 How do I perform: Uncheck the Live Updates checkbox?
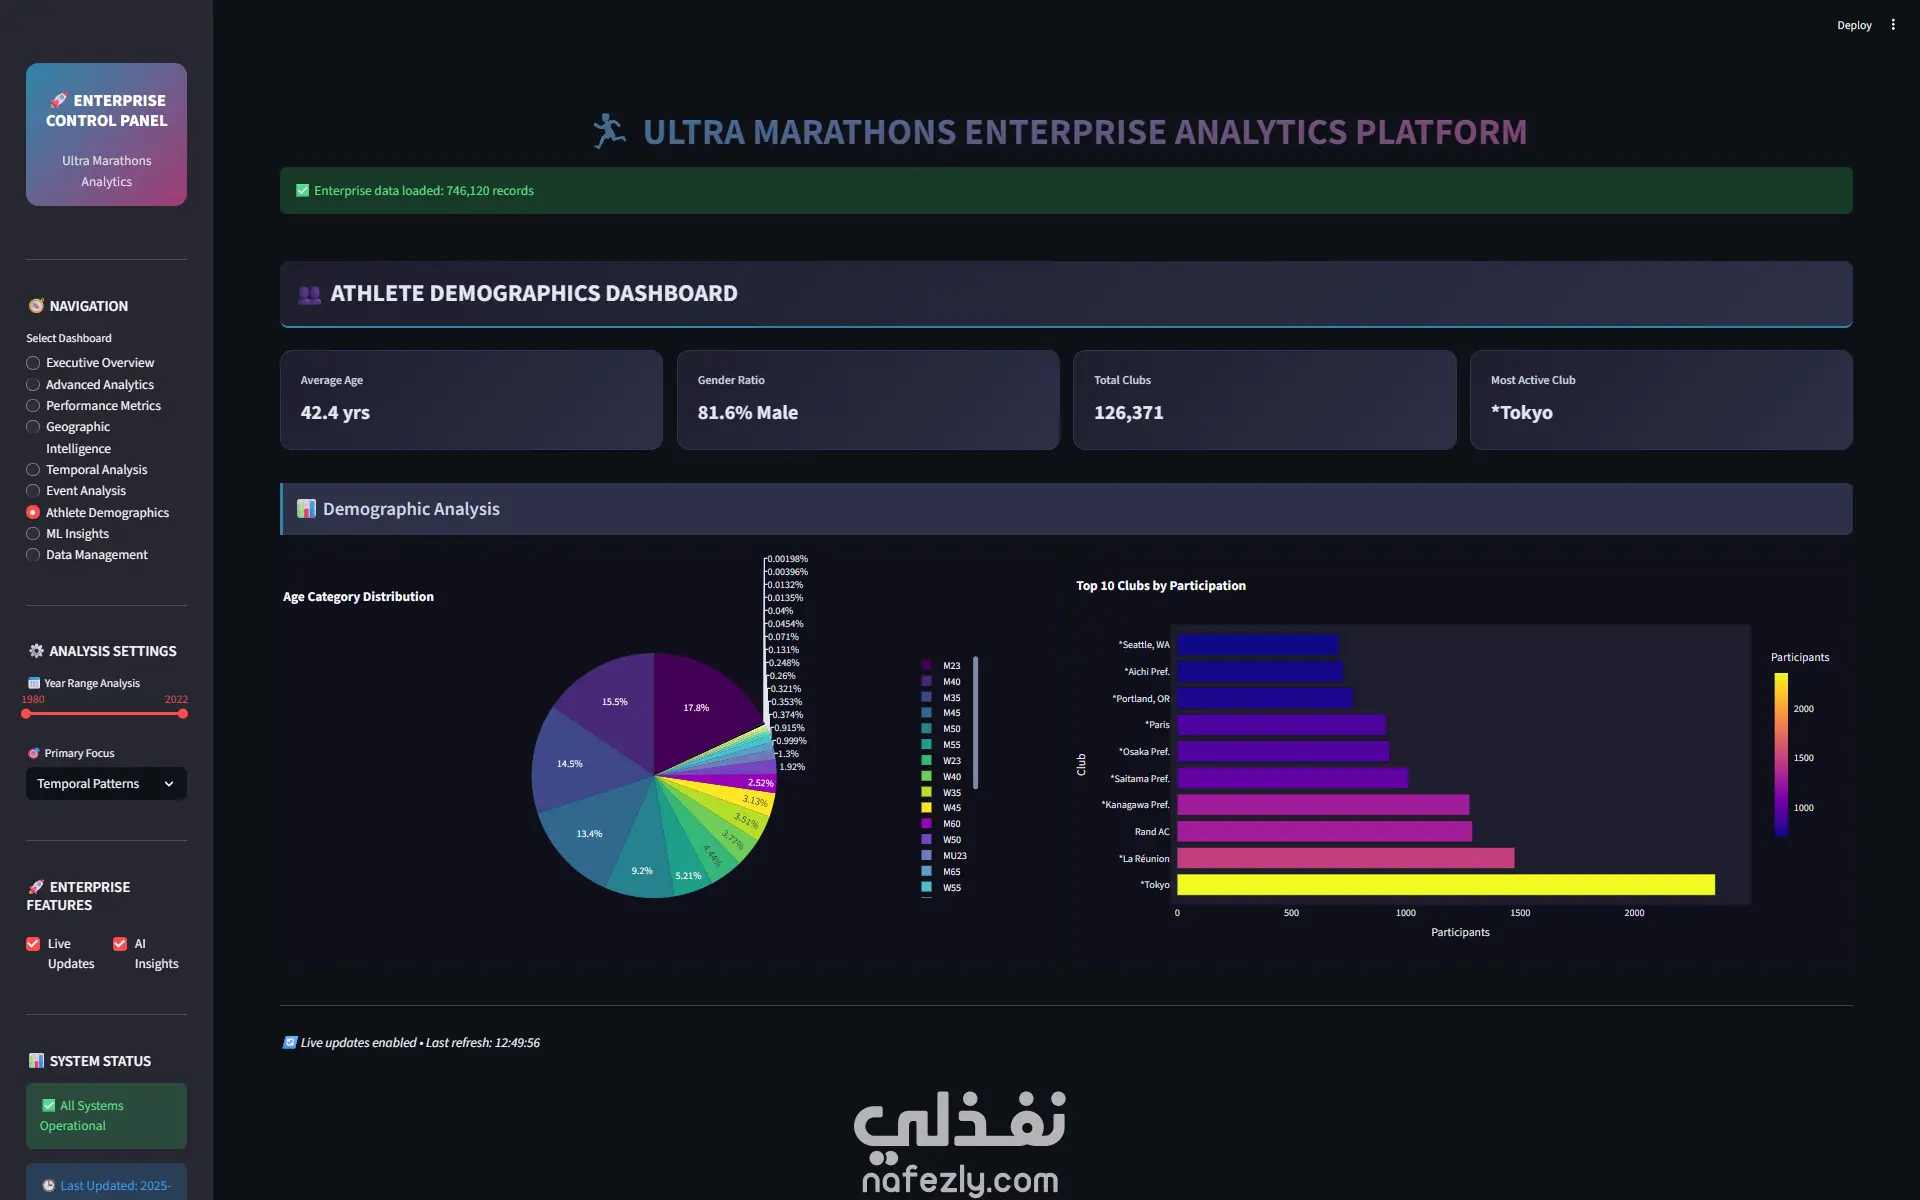33,944
